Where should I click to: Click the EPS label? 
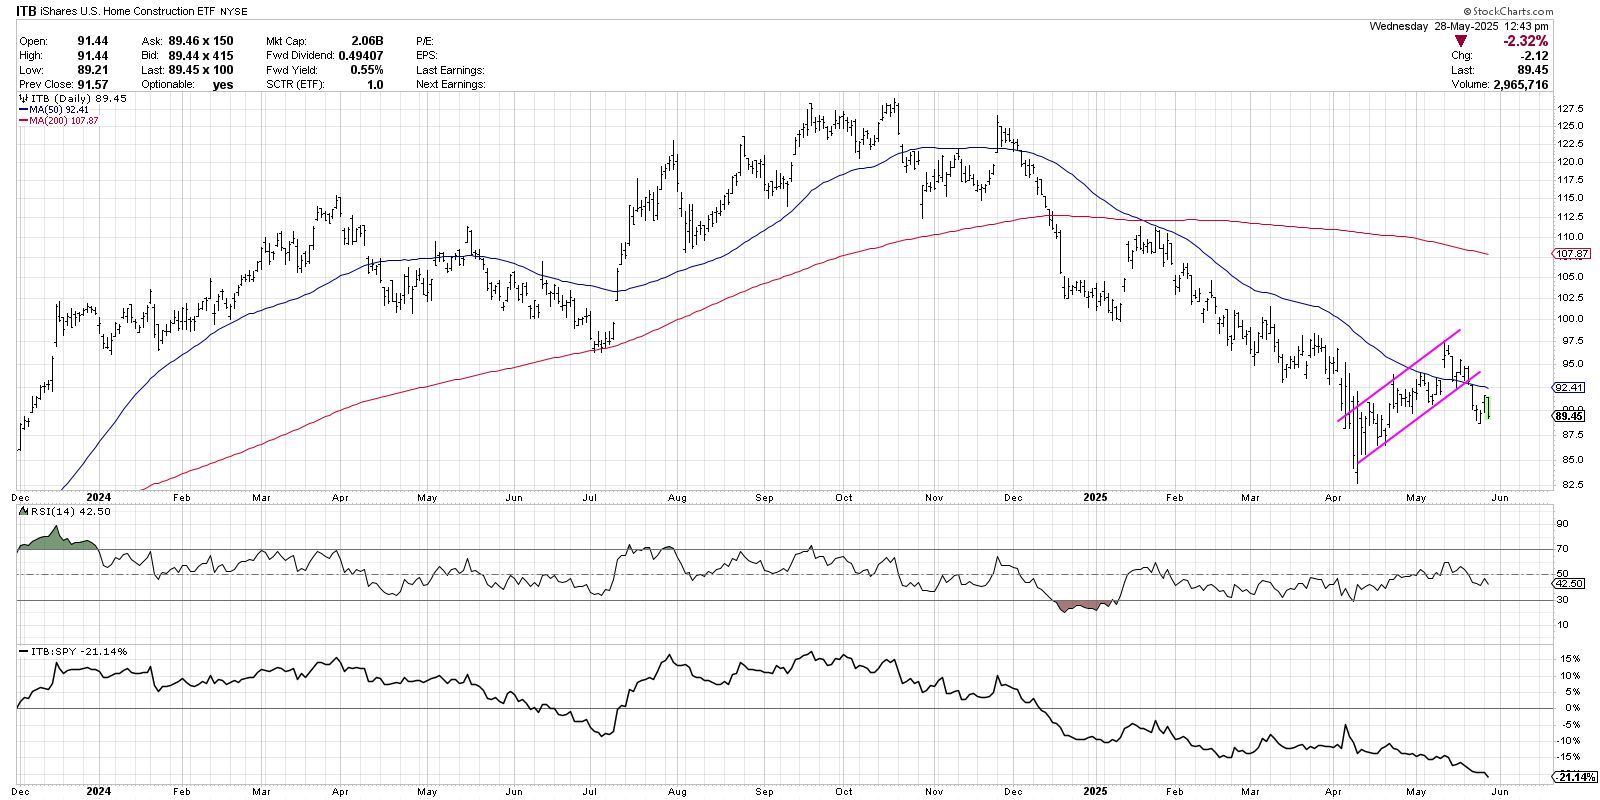426,56
